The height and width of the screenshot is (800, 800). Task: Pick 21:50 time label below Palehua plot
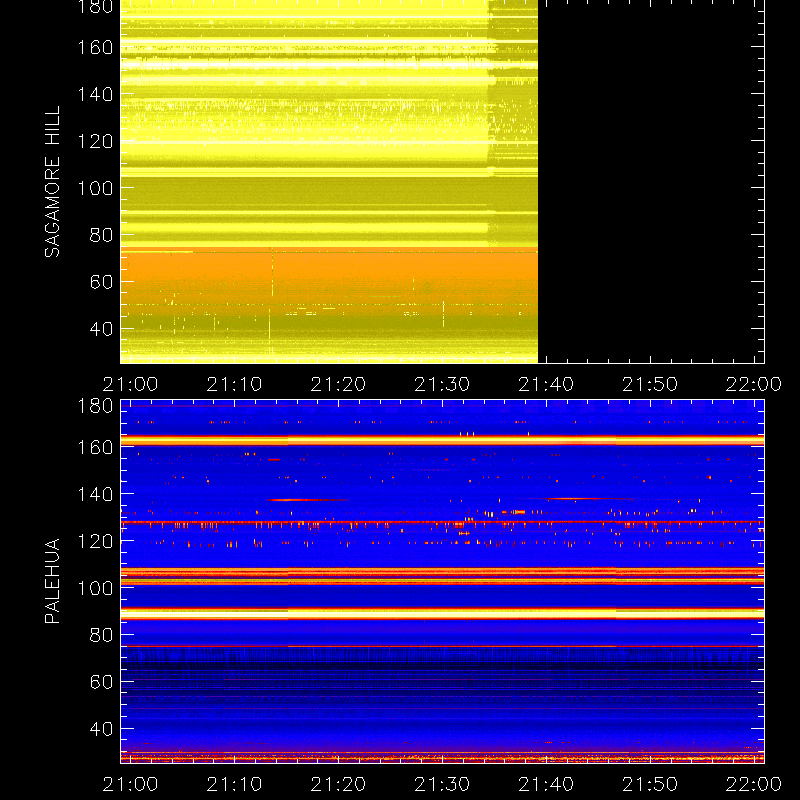(x=649, y=784)
